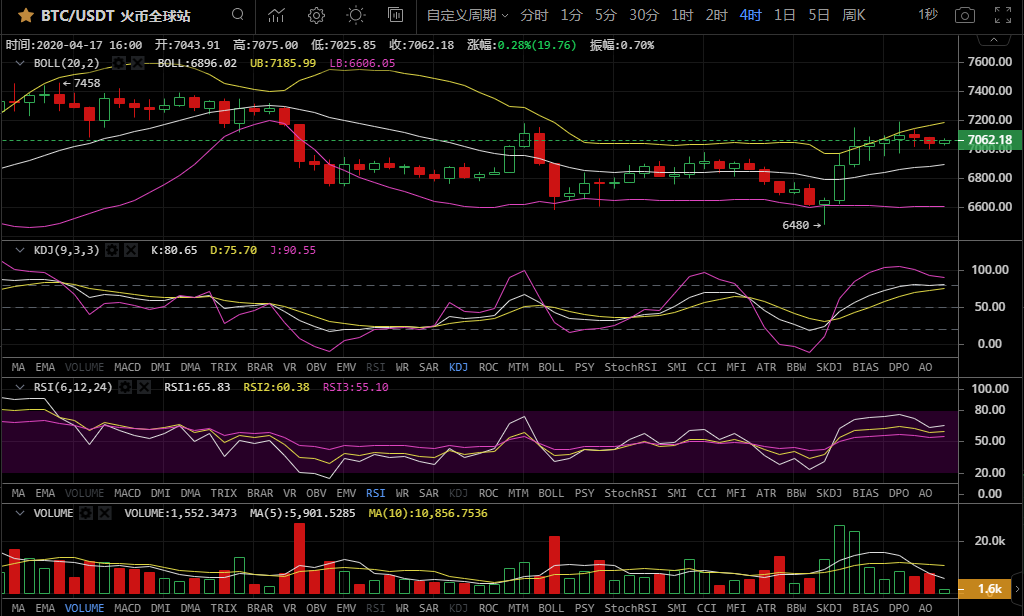
Task: Choose TRIX in KDJ panel indicator row
Action: pyautogui.click(x=223, y=367)
